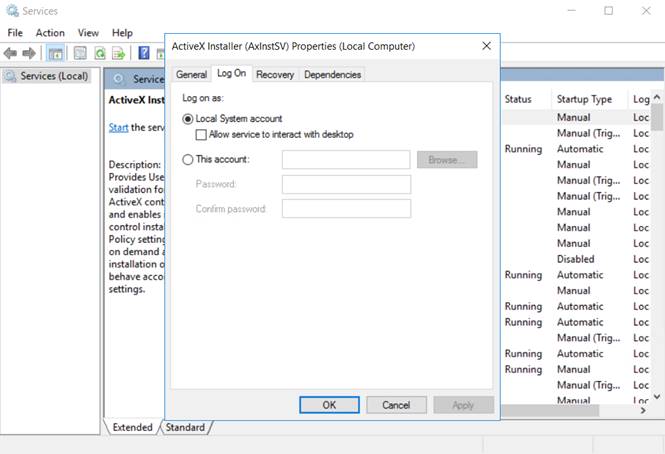
Task: Switch to the Log On tab
Action: (x=232, y=73)
